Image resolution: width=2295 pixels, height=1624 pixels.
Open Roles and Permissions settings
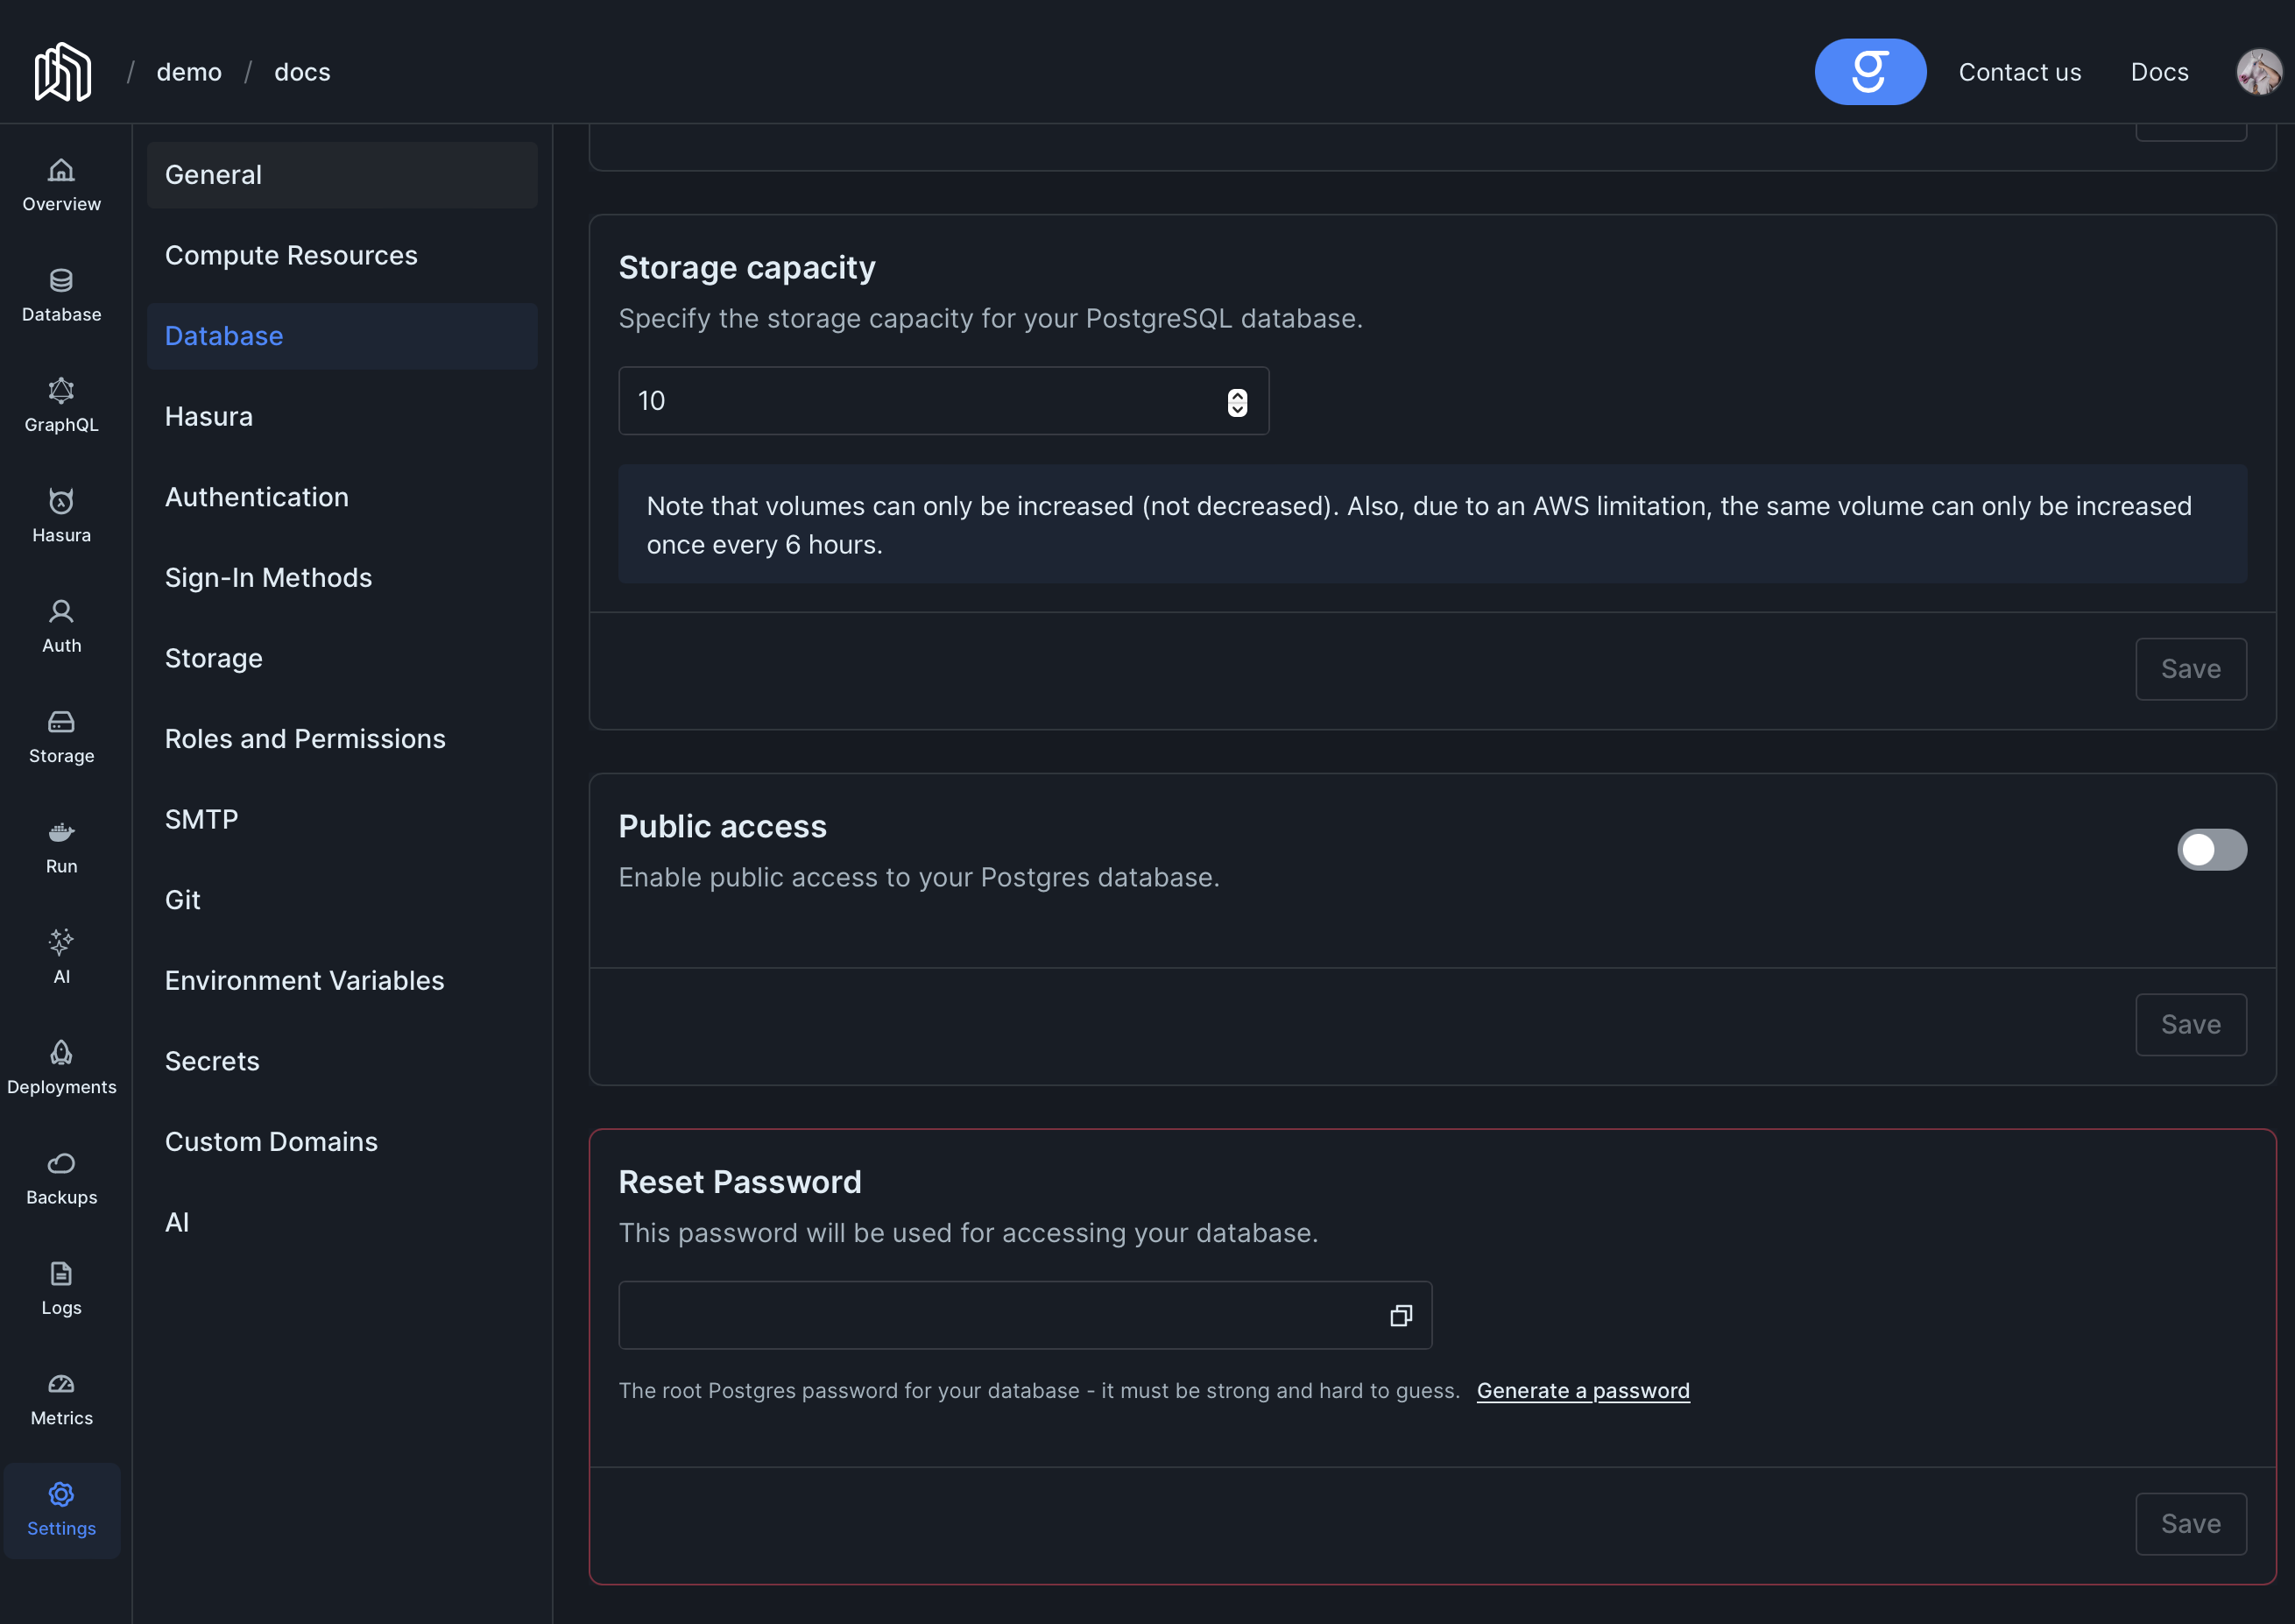(x=305, y=739)
